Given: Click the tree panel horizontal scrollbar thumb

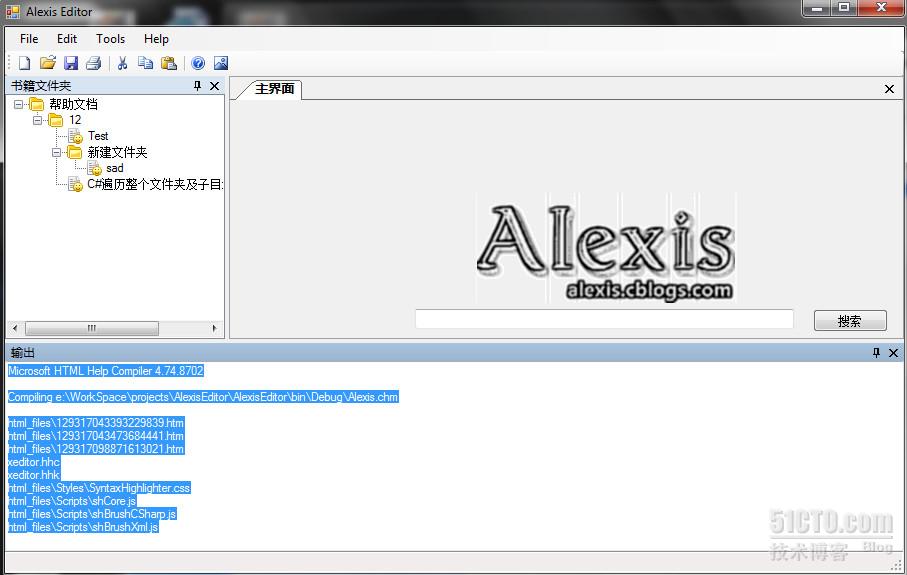Looking at the screenshot, I should (x=91, y=329).
